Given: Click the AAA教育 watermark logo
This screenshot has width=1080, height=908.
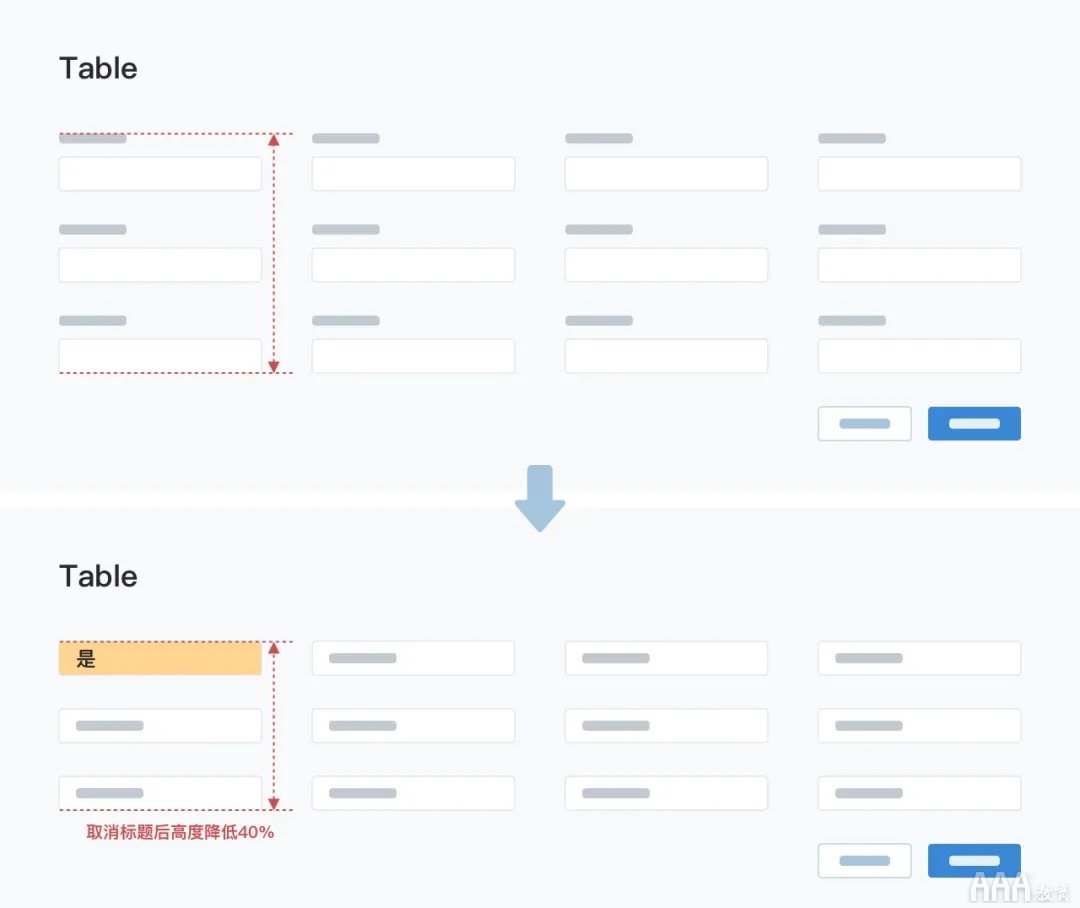Looking at the screenshot, I should click(1020, 886).
